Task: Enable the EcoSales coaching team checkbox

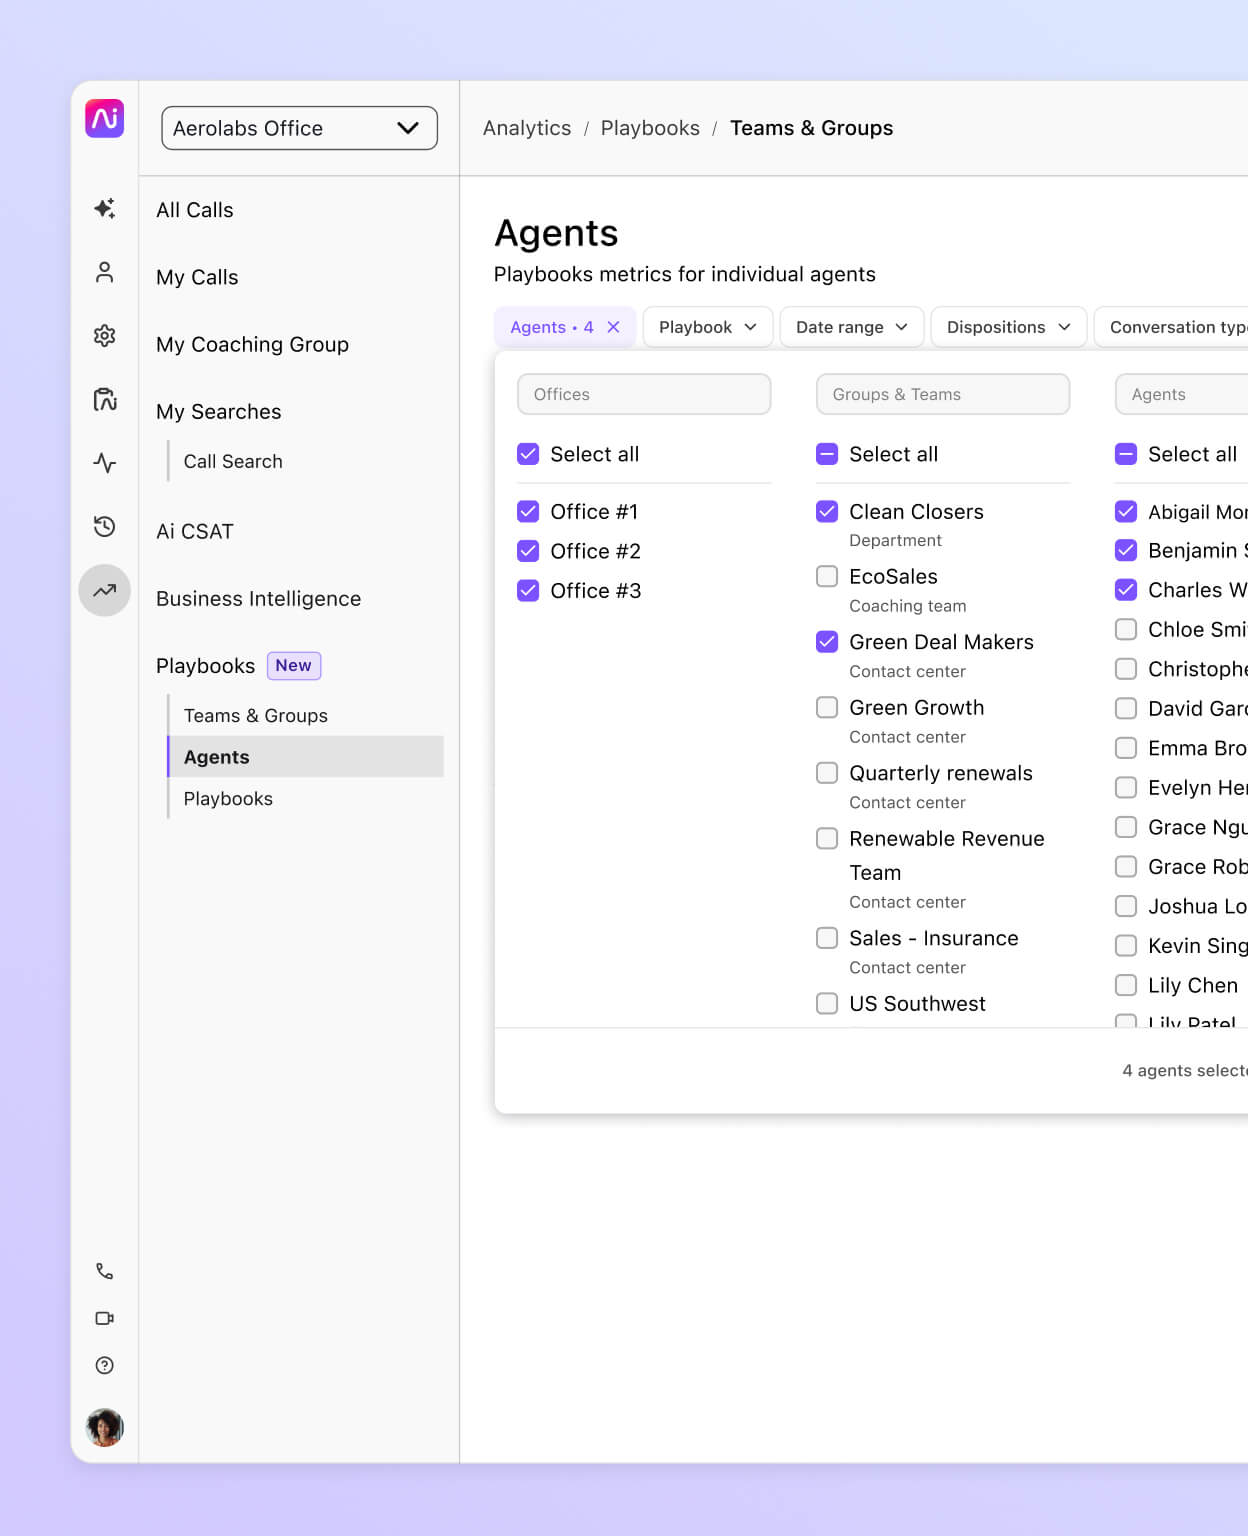Action: tap(827, 576)
